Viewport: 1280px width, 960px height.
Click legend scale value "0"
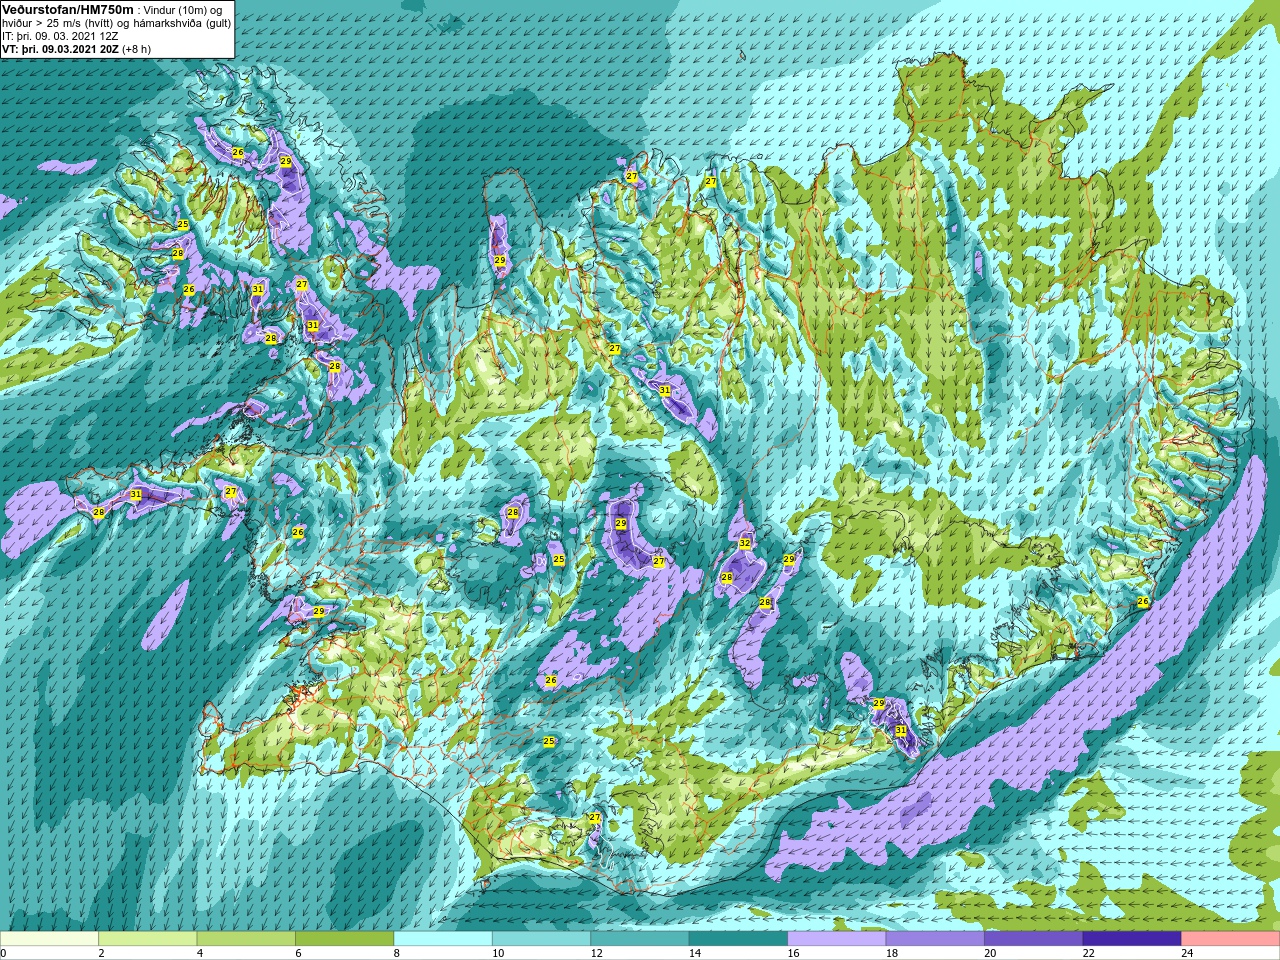(x=4, y=953)
